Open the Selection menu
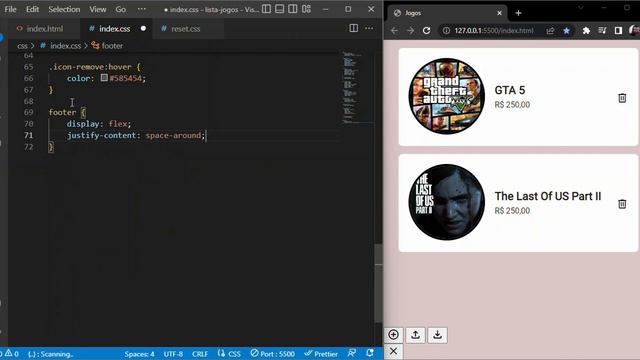Viewport: 640px width, 360px height. coord(64,9)
